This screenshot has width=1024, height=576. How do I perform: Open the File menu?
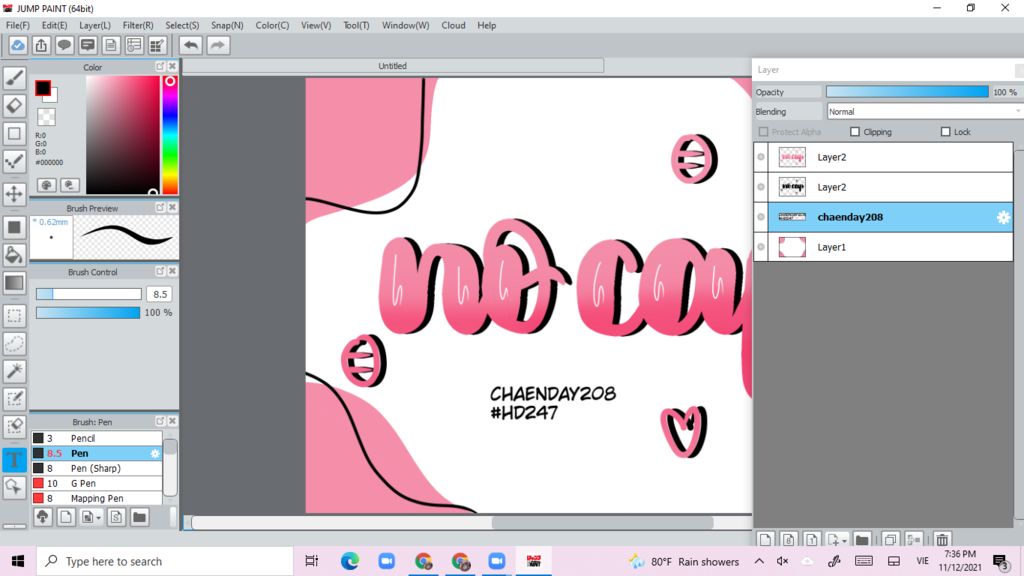(x=18, y=25)
